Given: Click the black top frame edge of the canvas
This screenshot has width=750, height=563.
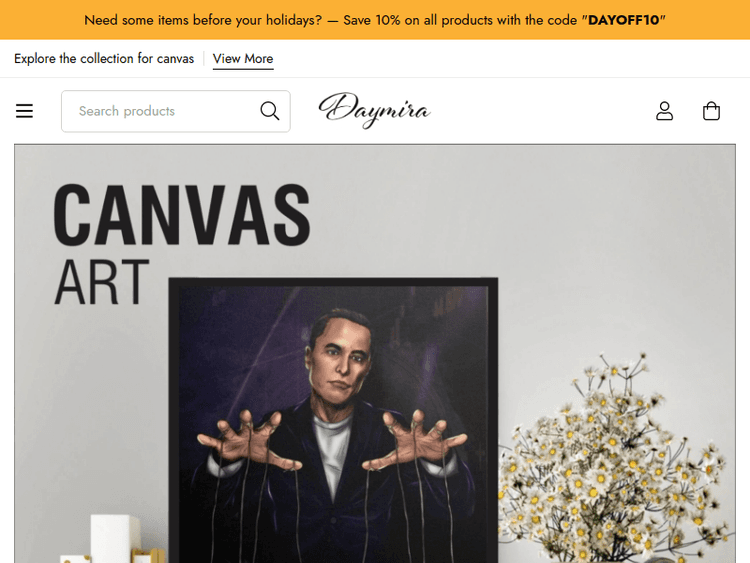Looking at the screenshot, I should 333,282.
